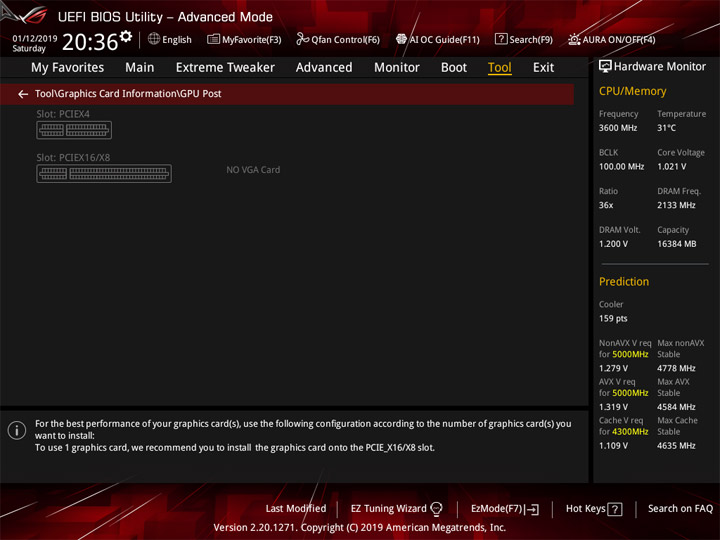Click the settings gear beside the clock
The image size is (720, 540).
click(x=126, y=36)
